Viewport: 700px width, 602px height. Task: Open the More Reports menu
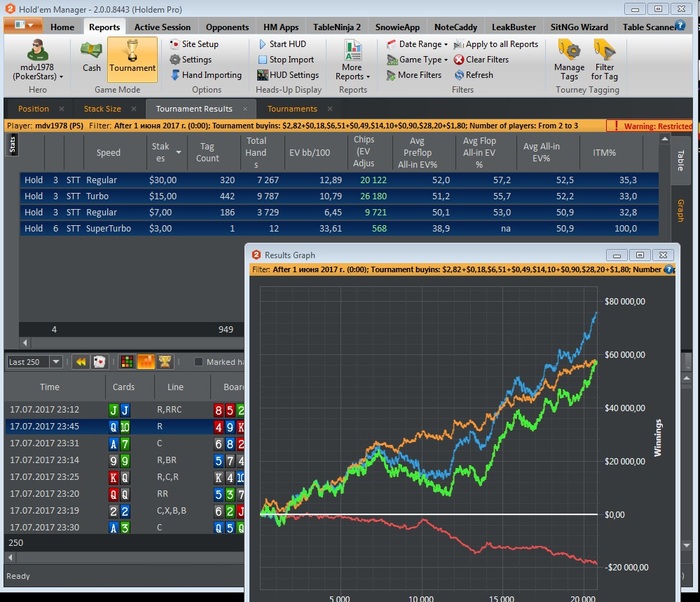point(353,60)
